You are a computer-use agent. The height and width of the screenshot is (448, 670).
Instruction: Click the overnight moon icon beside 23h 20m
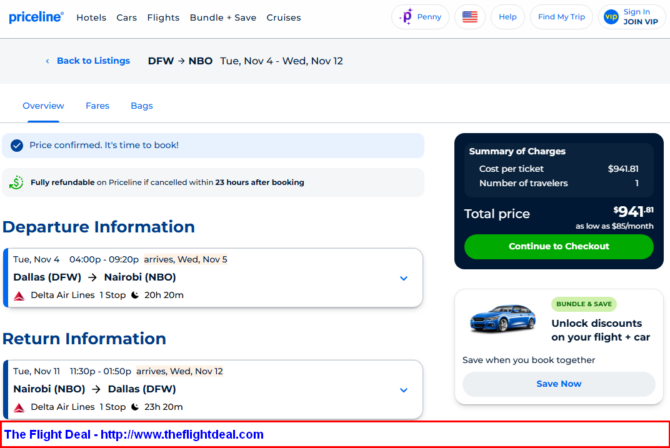pos(135,407)
